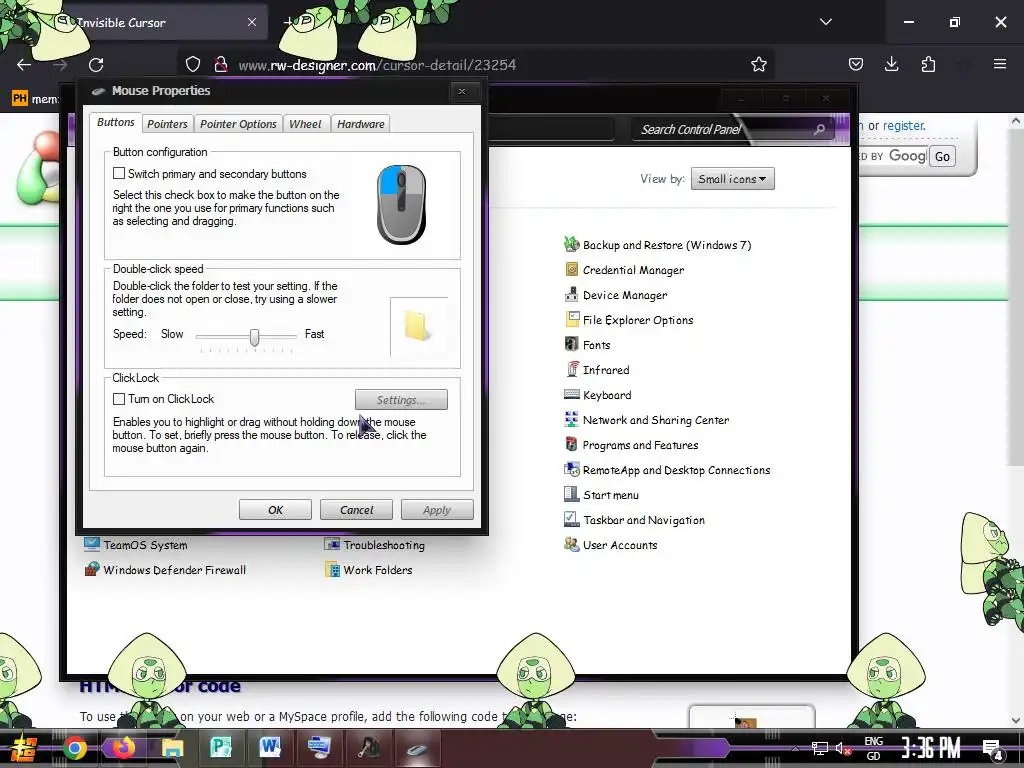Click the muted volume tray icon
1024x768 pixels.
843,748
